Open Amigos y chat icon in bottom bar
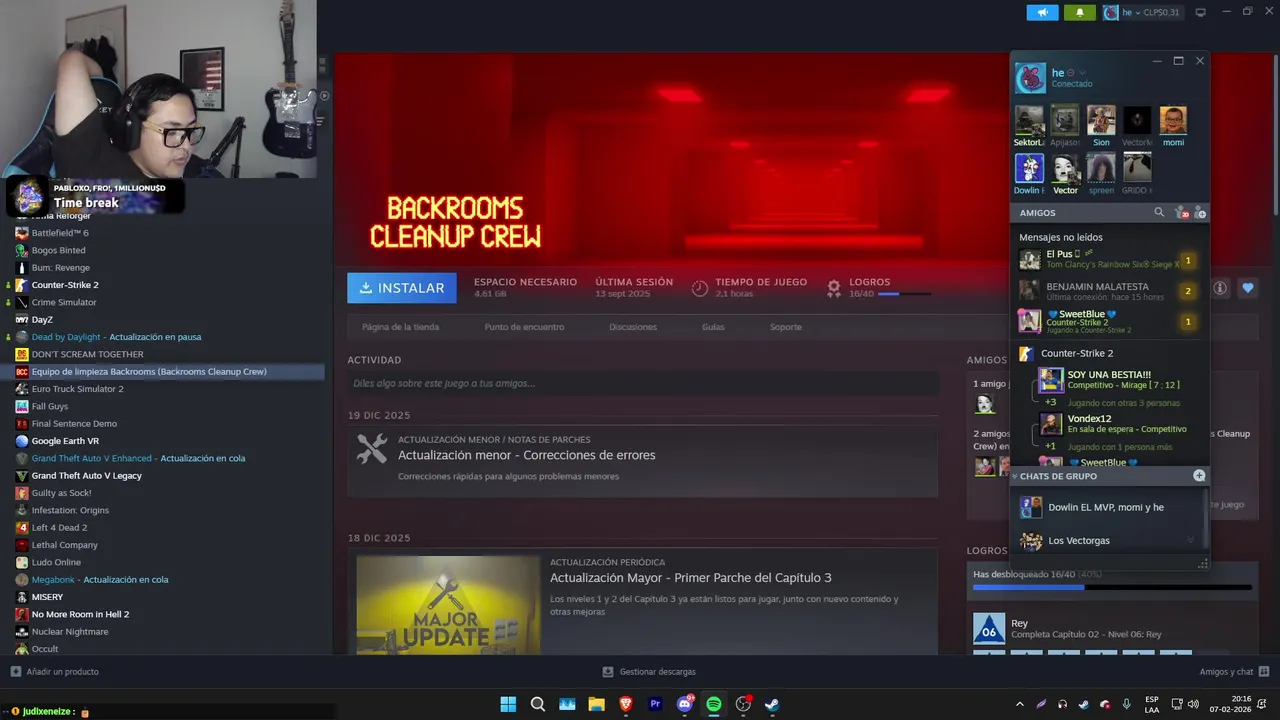 tap(1264, 671)
